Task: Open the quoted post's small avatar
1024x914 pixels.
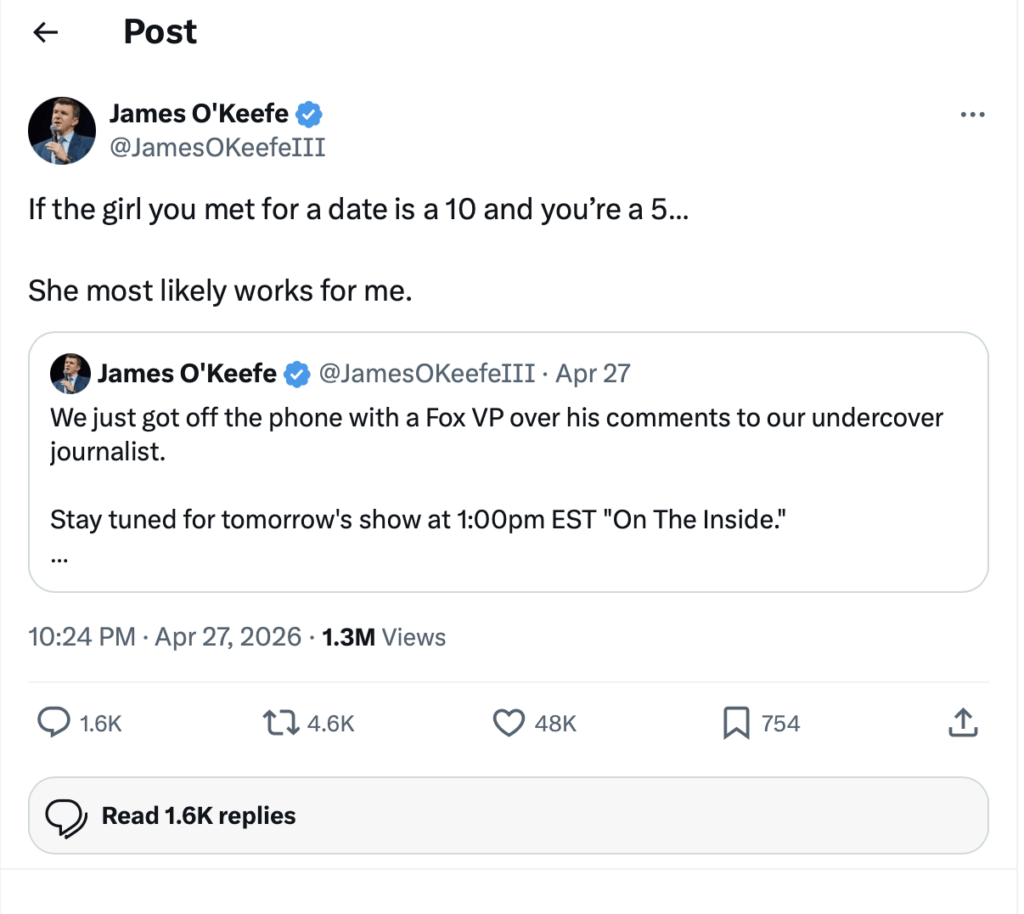Action: pos(71,374)
